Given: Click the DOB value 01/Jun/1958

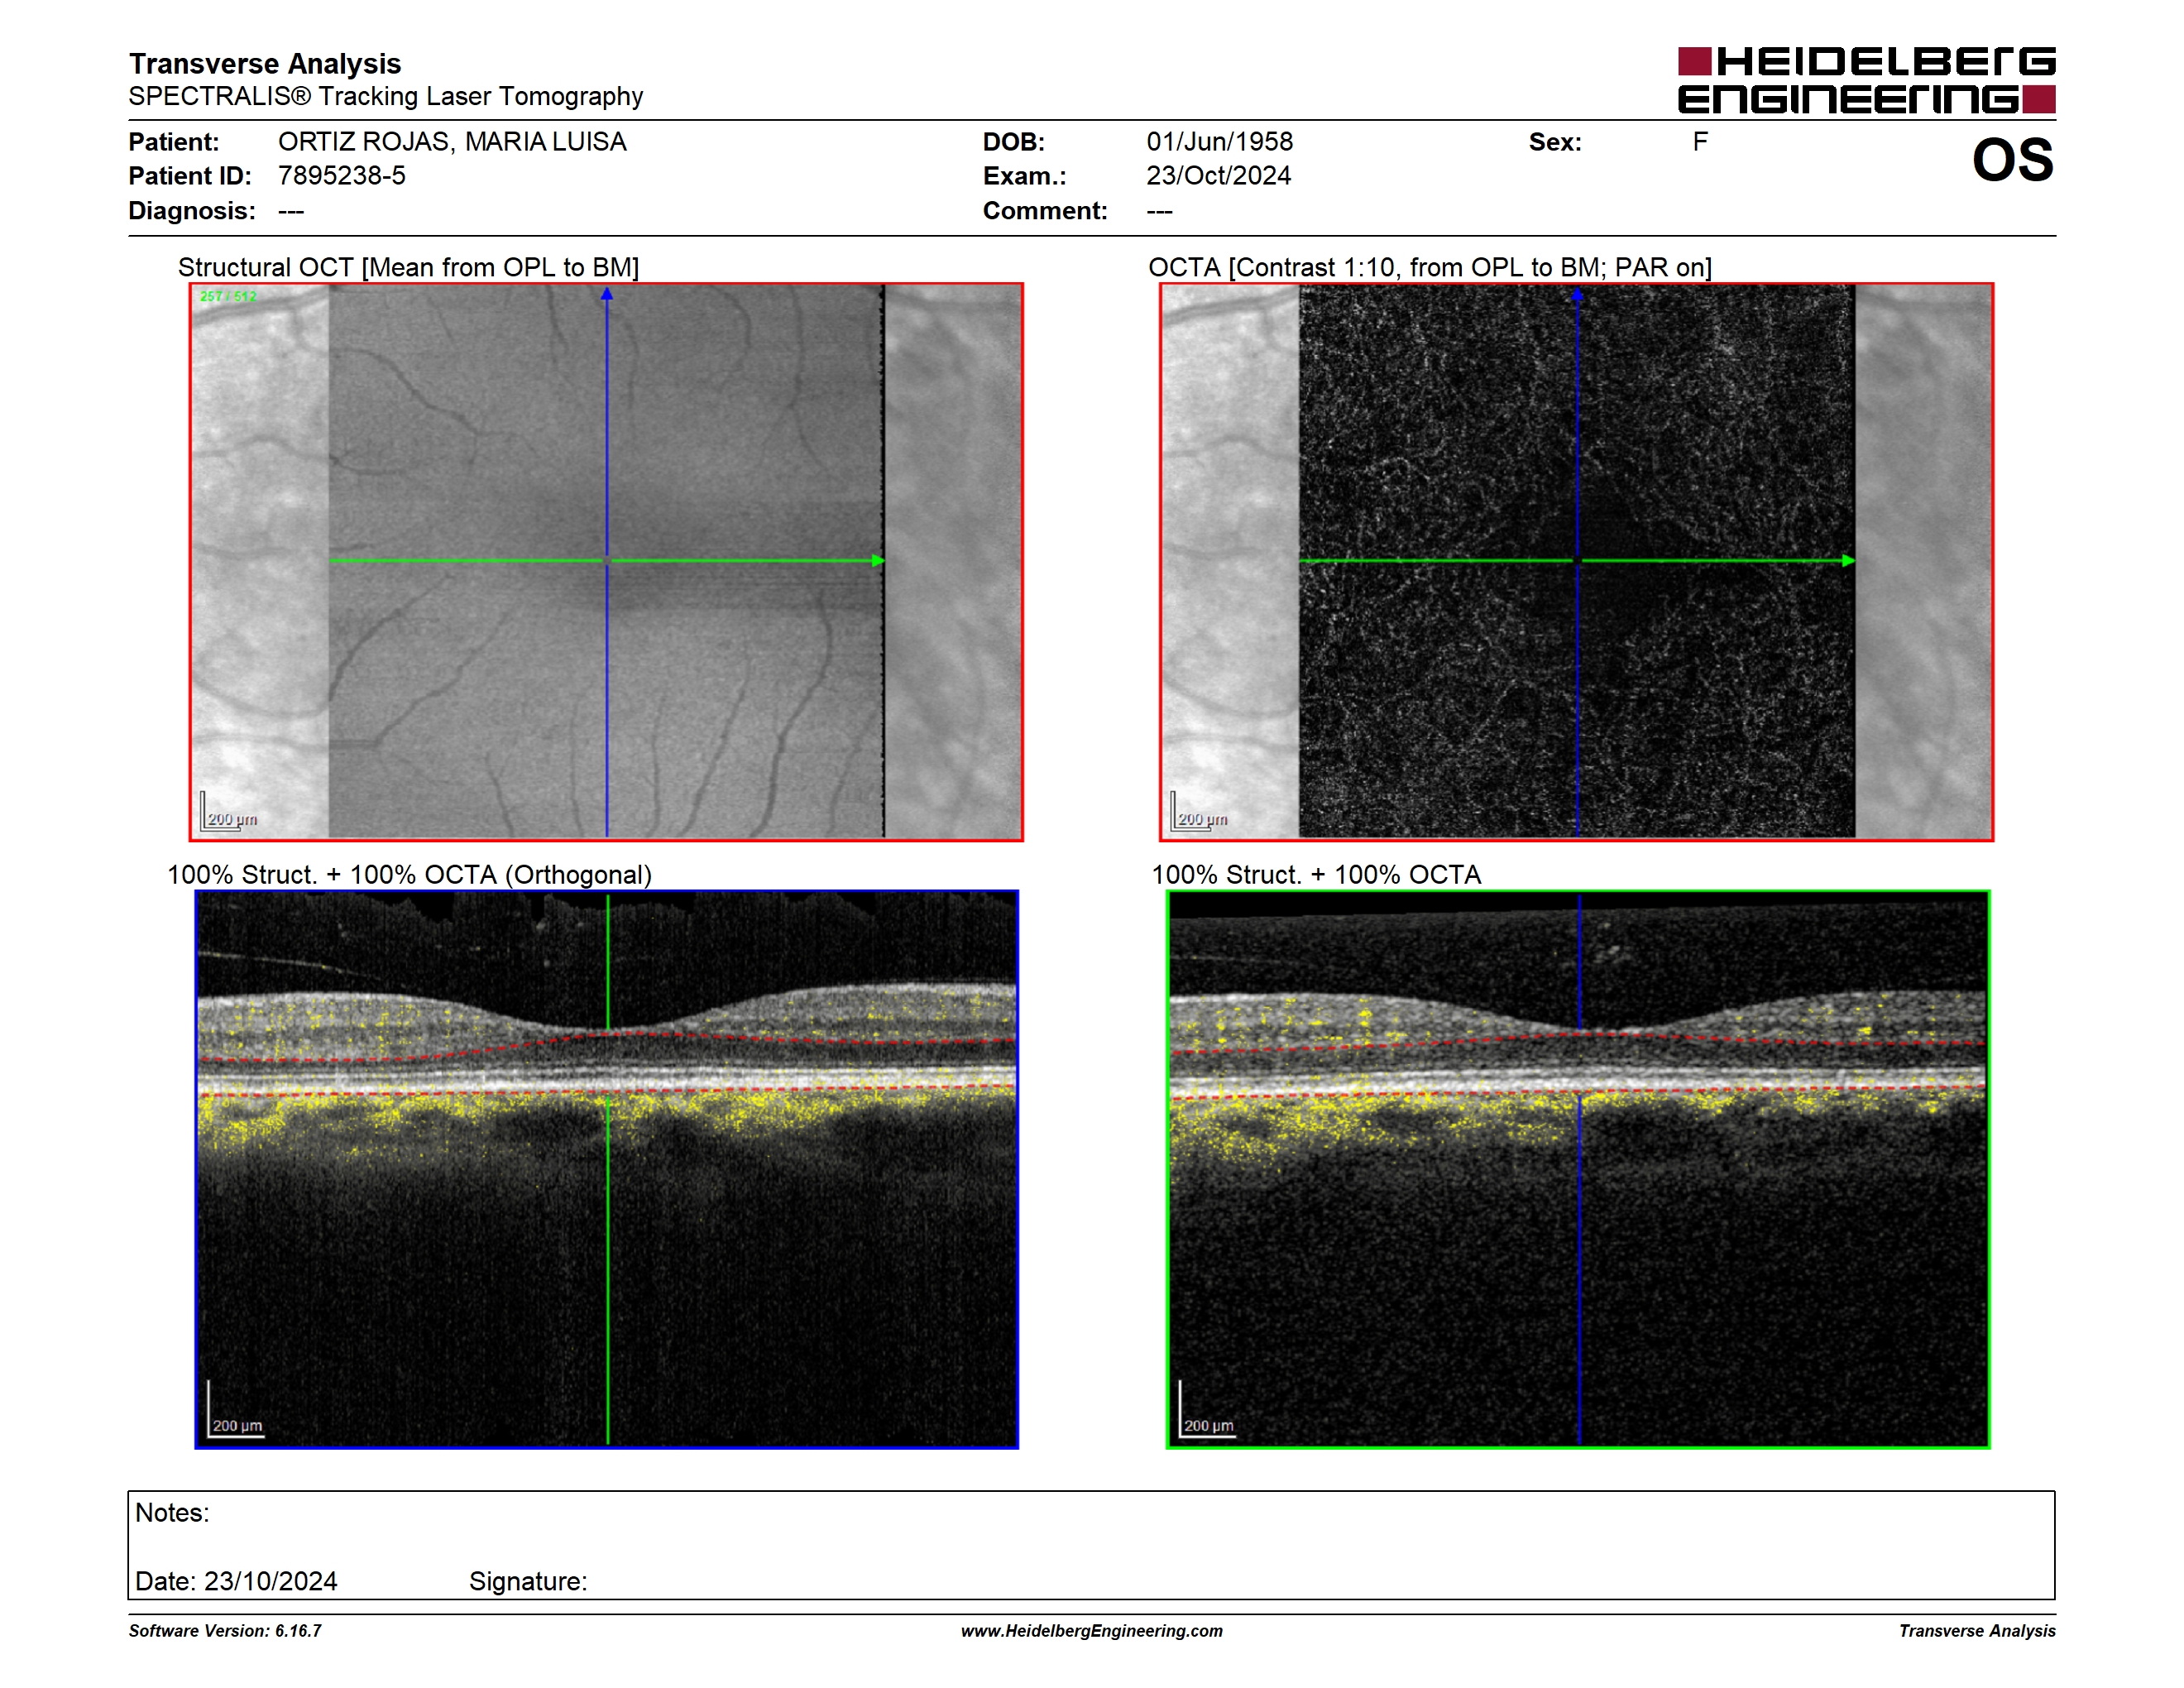Looking at the screenshot, I should 1219,142.
